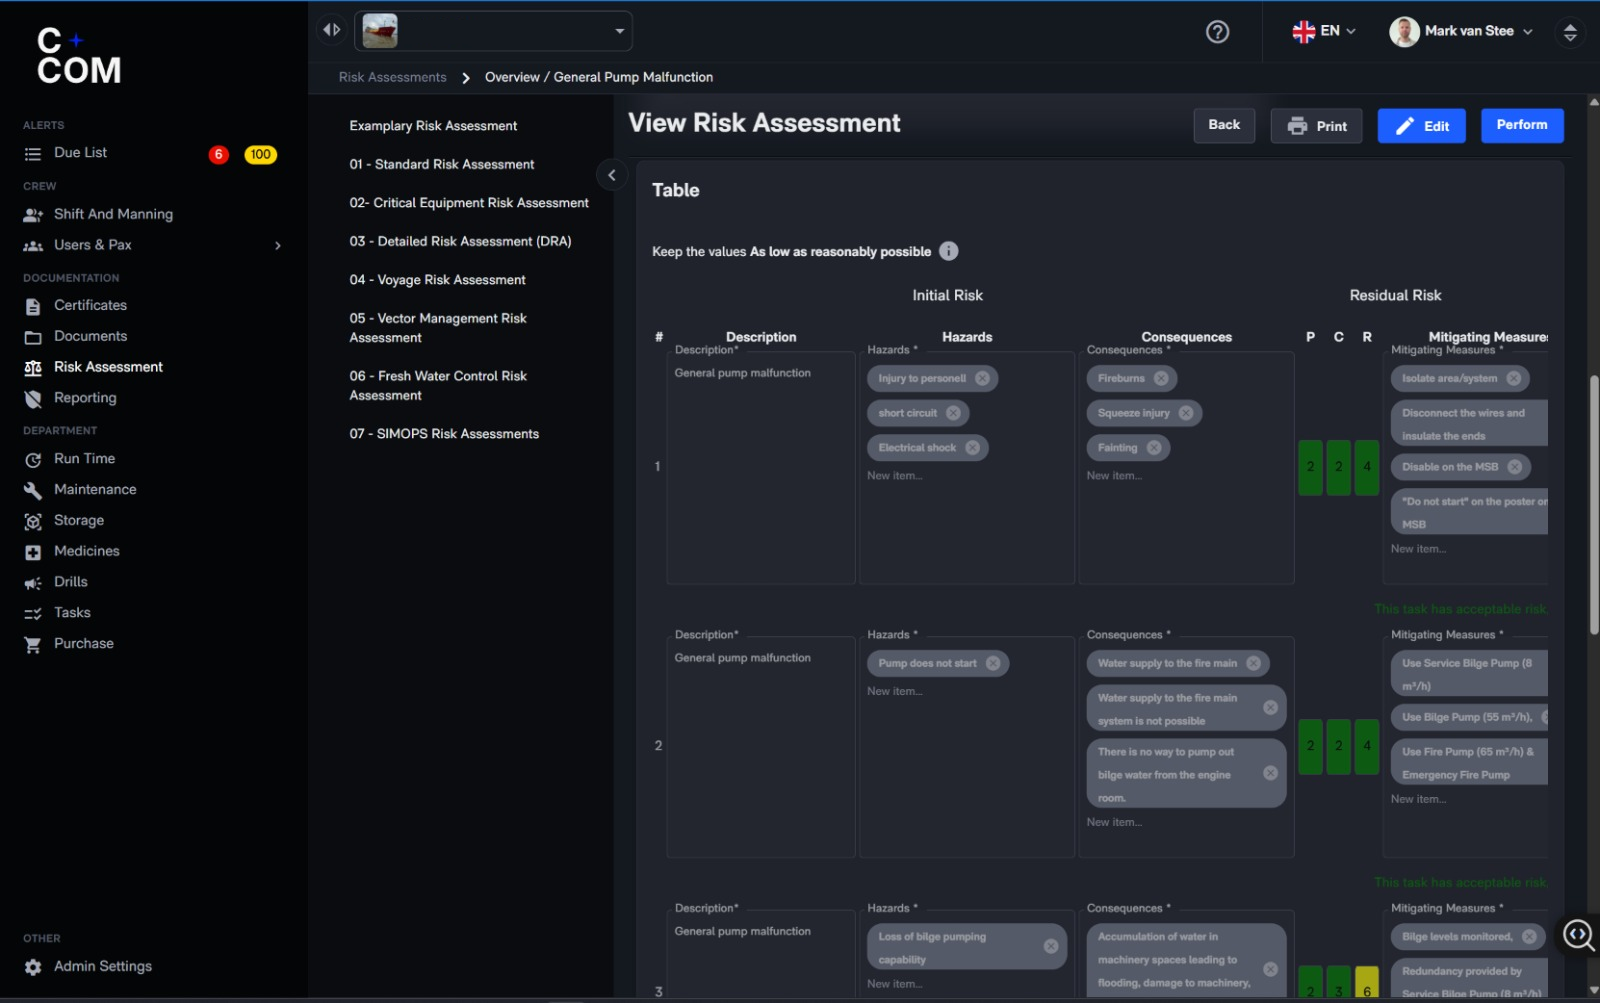Open the Medicines sidebar item
The image size is (1600, 1003).
[86, 551]
